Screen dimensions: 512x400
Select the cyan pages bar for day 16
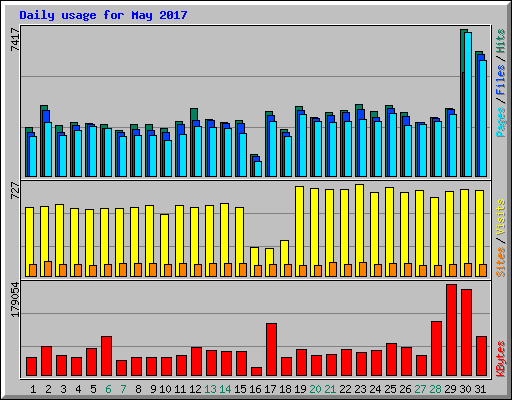[x=258, y=169]
